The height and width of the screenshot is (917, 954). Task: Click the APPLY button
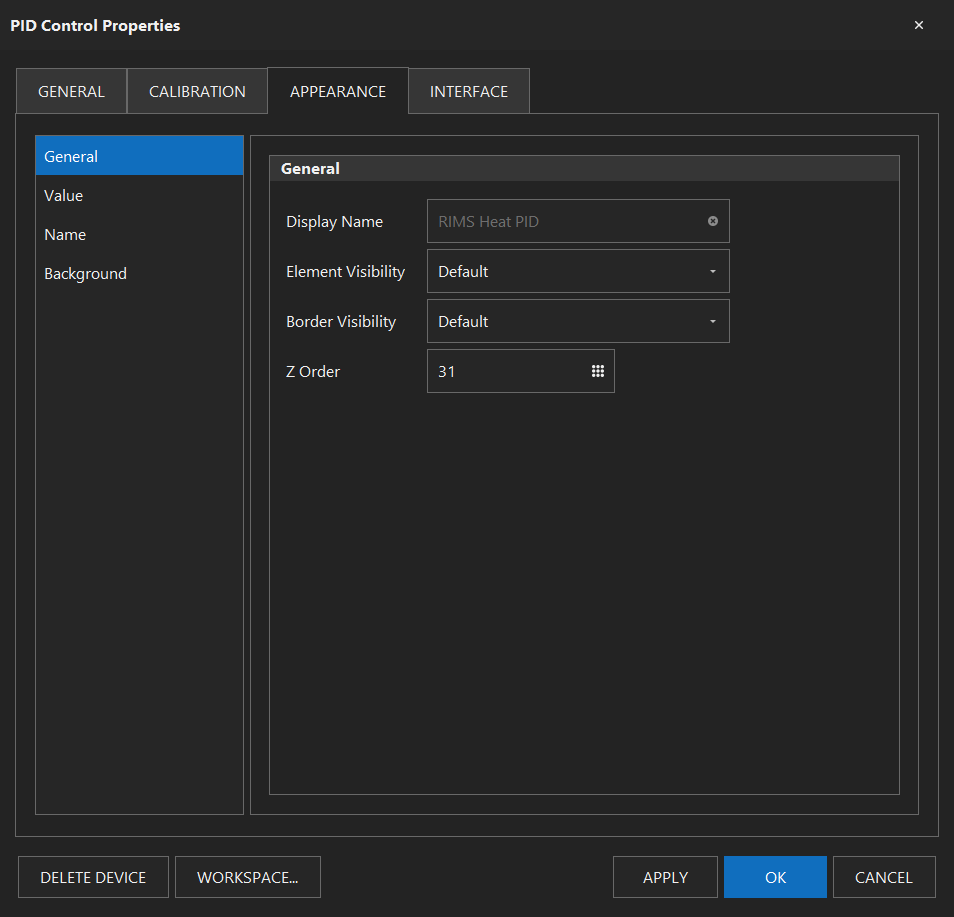[665, 877]
